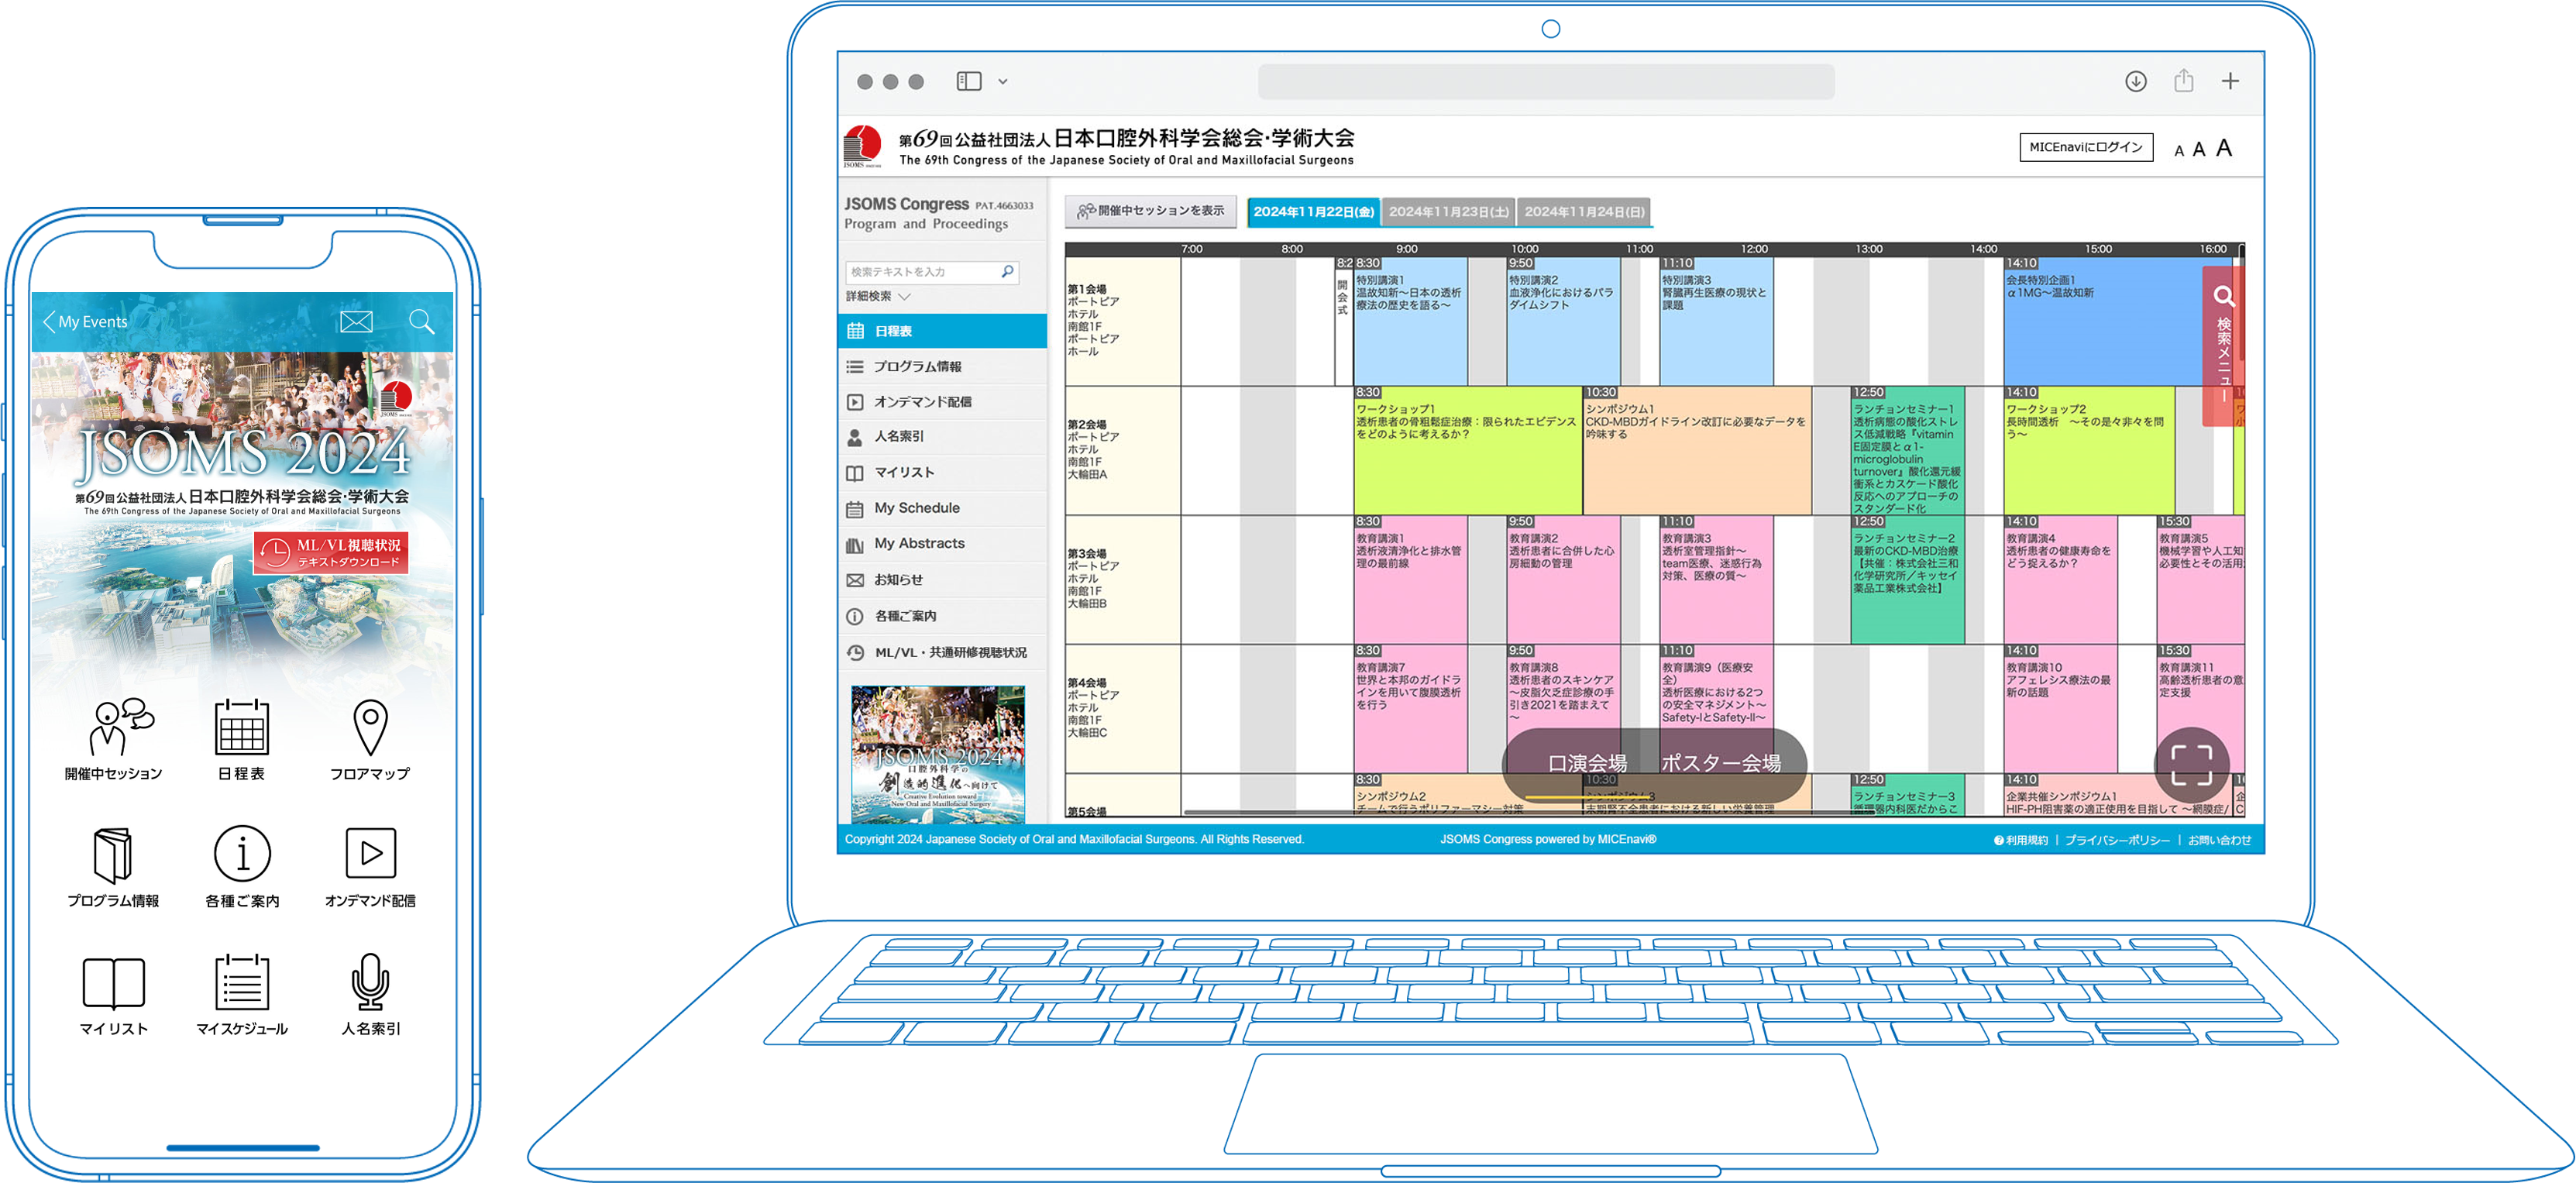The image size is (2576, 1183).
Task: Click お問い合わせ footer link
Action: pyautogui.click(x=2219, y=840)
